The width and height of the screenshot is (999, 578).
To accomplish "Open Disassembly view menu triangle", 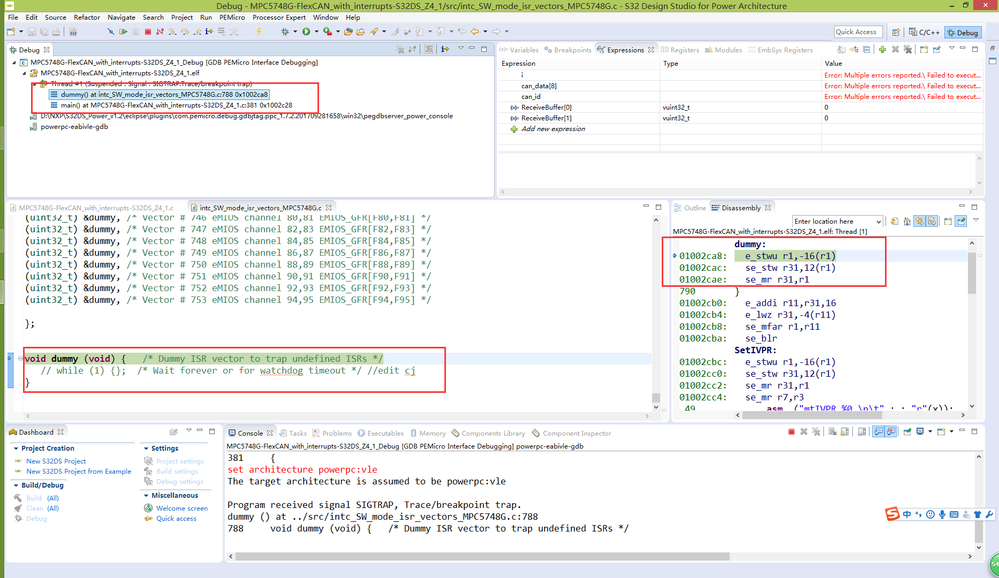I will (x=975, y=220).
